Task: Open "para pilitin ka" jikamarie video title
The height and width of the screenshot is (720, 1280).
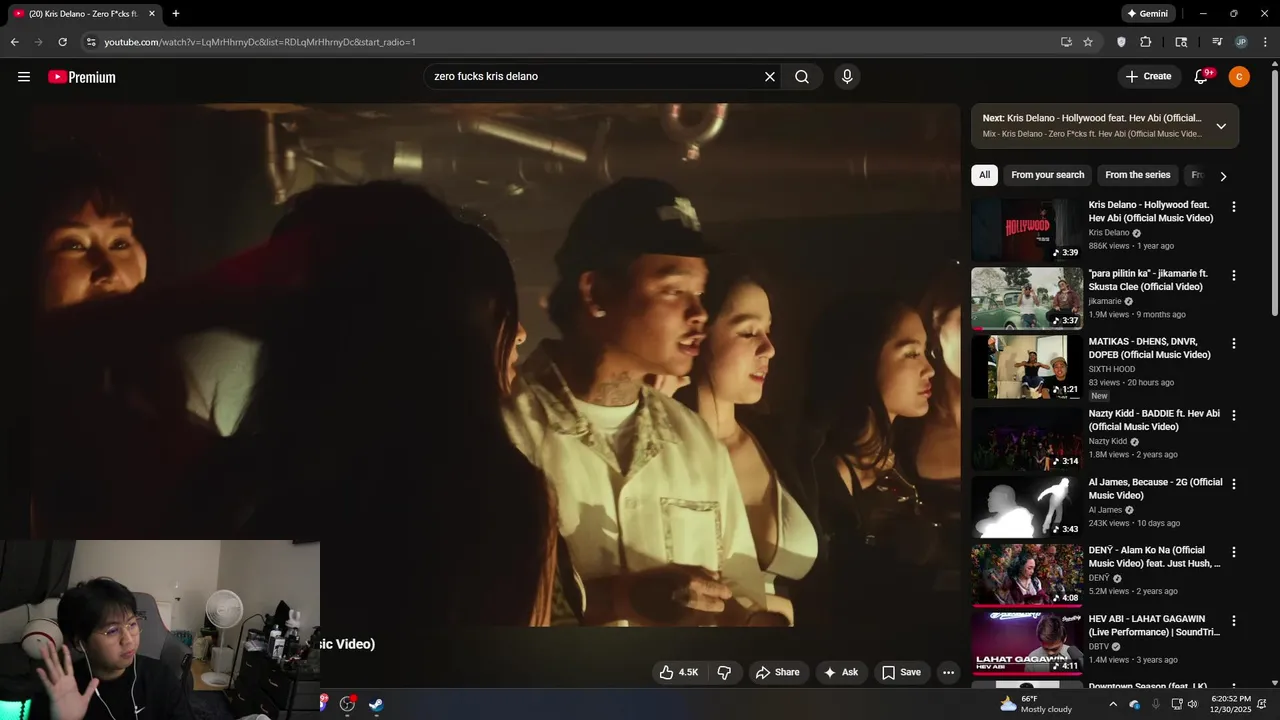Action: pos(1148,280)
